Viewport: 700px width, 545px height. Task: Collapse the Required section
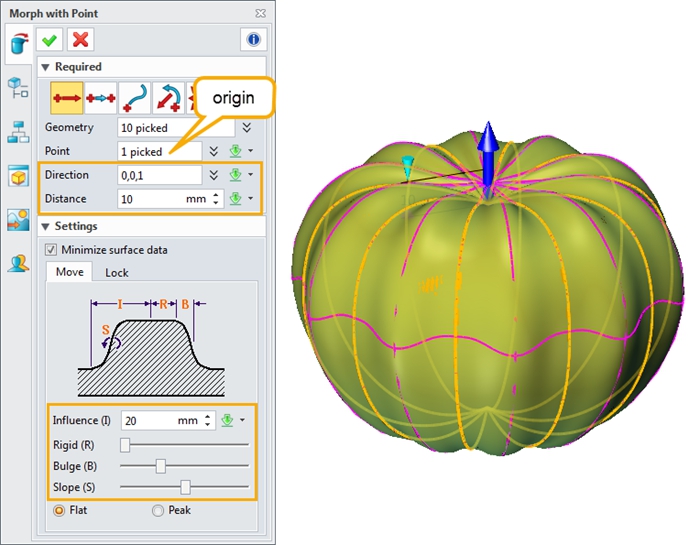[x=45, y=67]
